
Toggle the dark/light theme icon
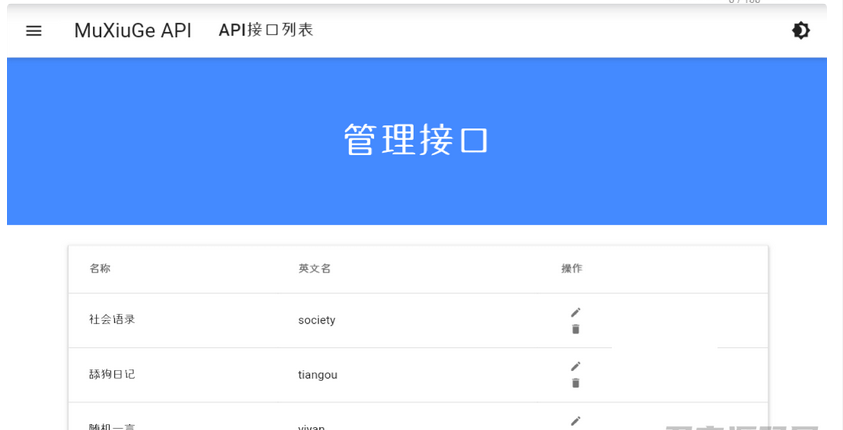pos(800,31)
